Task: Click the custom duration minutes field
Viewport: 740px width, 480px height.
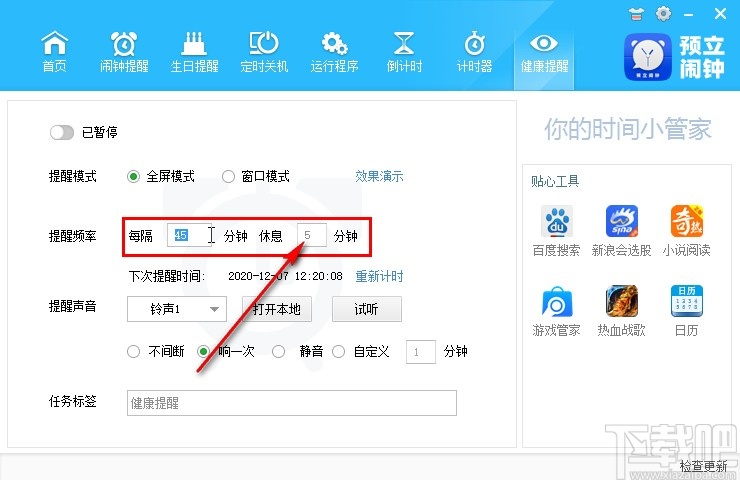Action: tap(420, 352)
